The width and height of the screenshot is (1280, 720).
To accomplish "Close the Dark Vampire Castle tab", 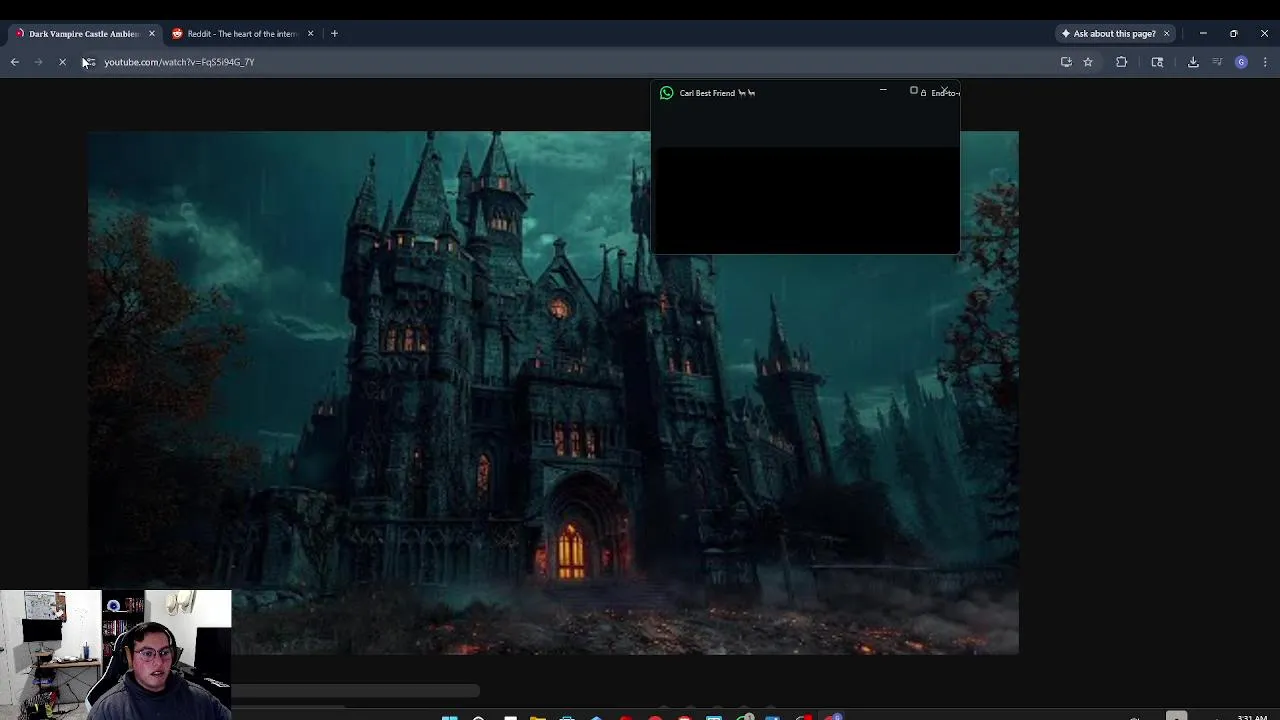I will click(x=152, y=33).
